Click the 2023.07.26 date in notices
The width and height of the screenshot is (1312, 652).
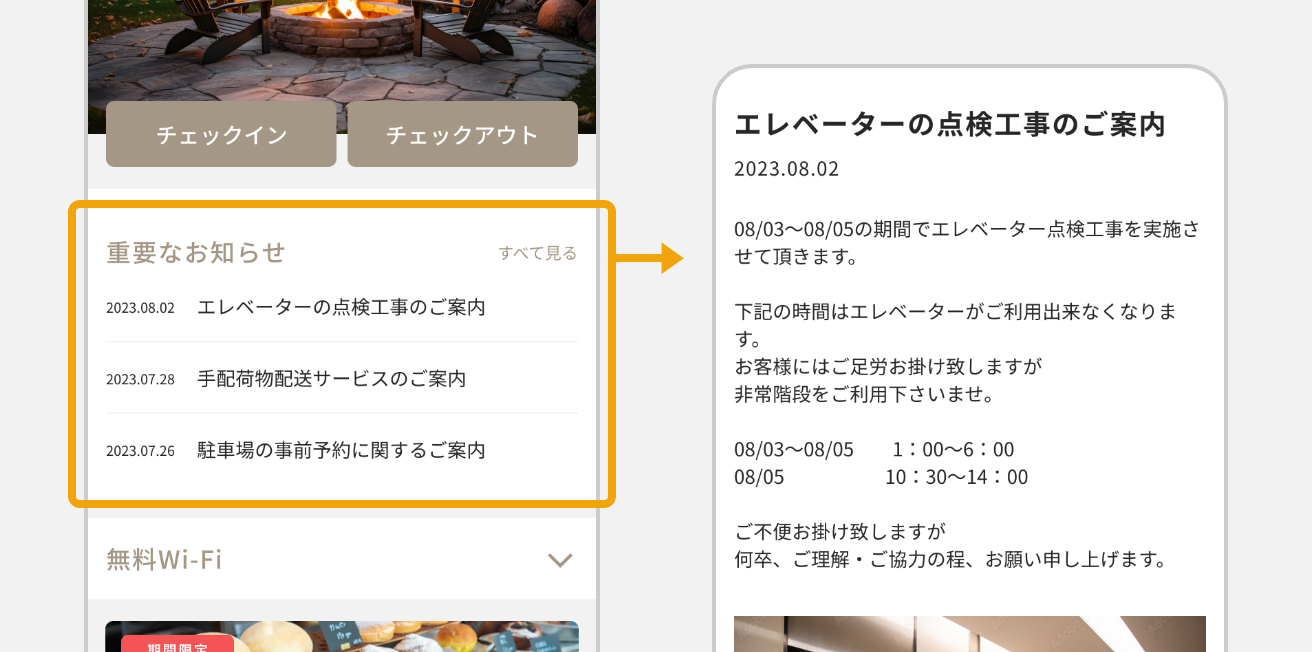(140, 452)
